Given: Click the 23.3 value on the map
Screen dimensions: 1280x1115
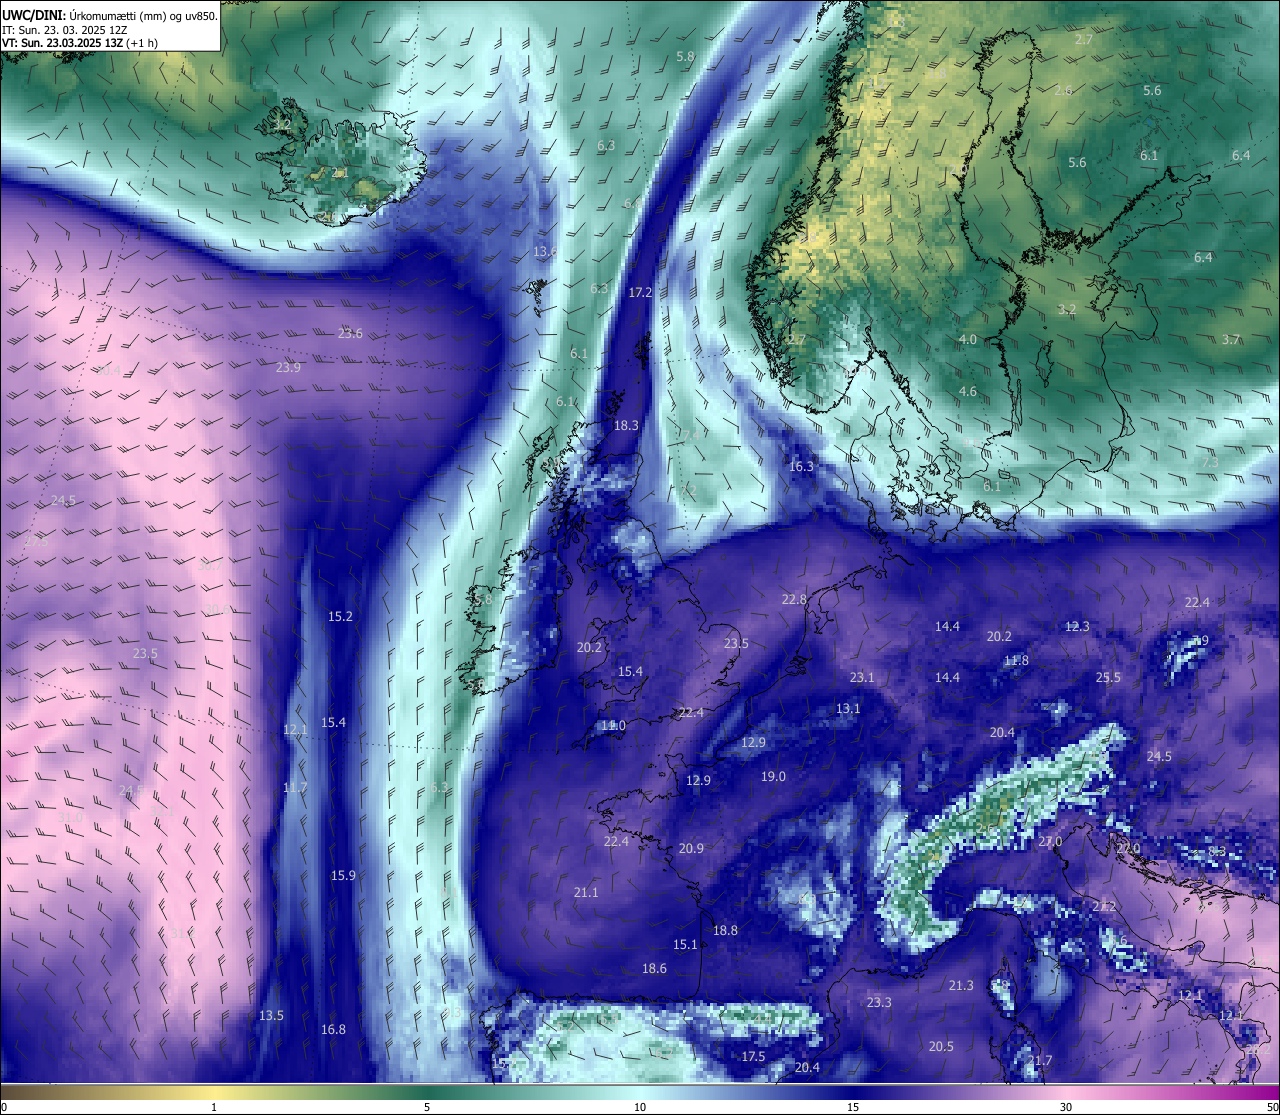Looking at the screenshot, I should point(879,1002).
